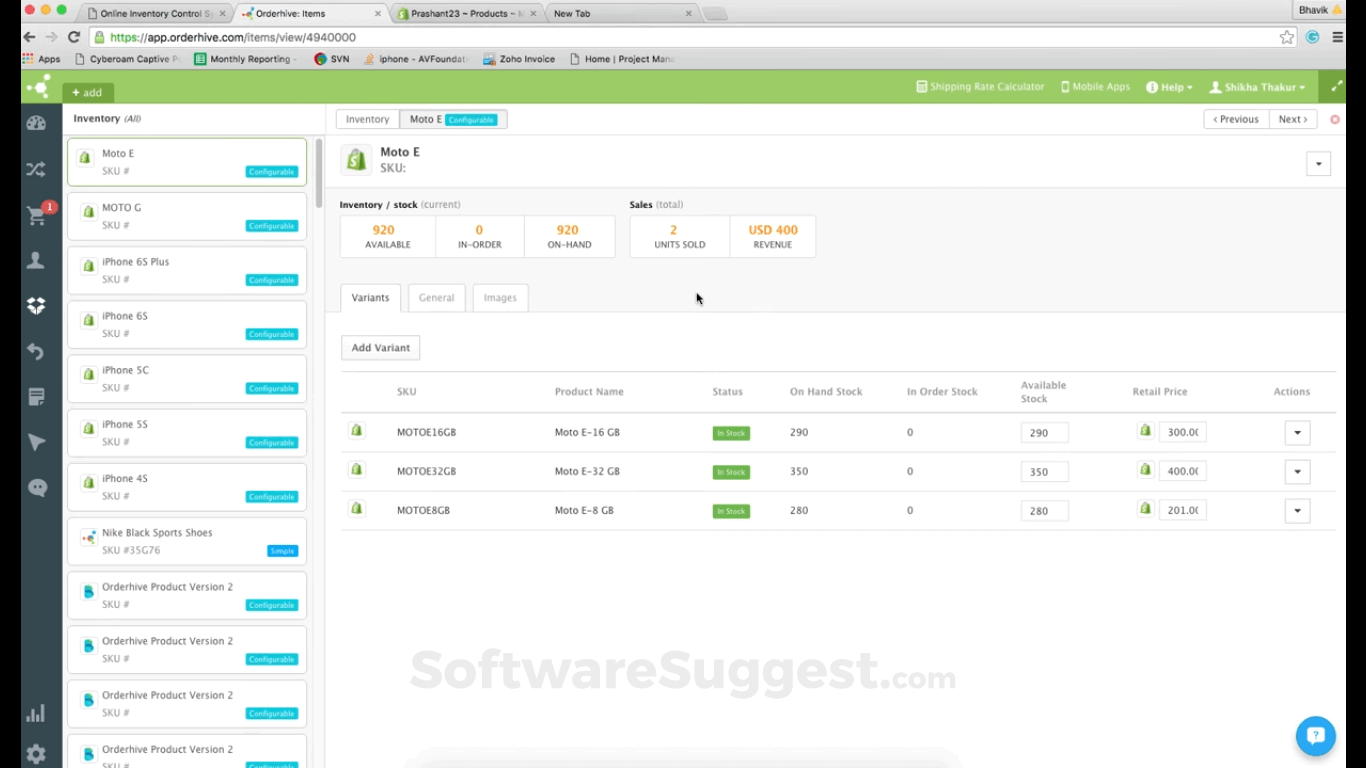Open the Chrome hamburger menu
The image size is (1366, 768).
(x=1337, y=37)
